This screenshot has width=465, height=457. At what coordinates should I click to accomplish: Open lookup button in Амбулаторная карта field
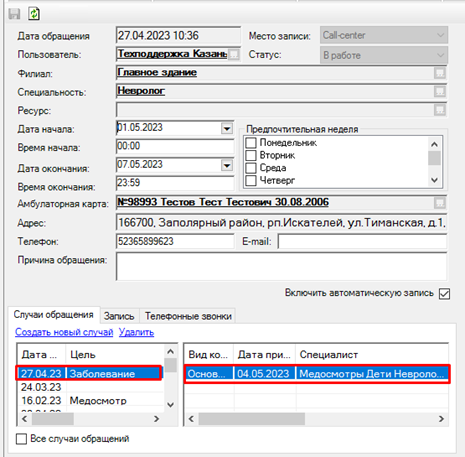pos(440,202)
